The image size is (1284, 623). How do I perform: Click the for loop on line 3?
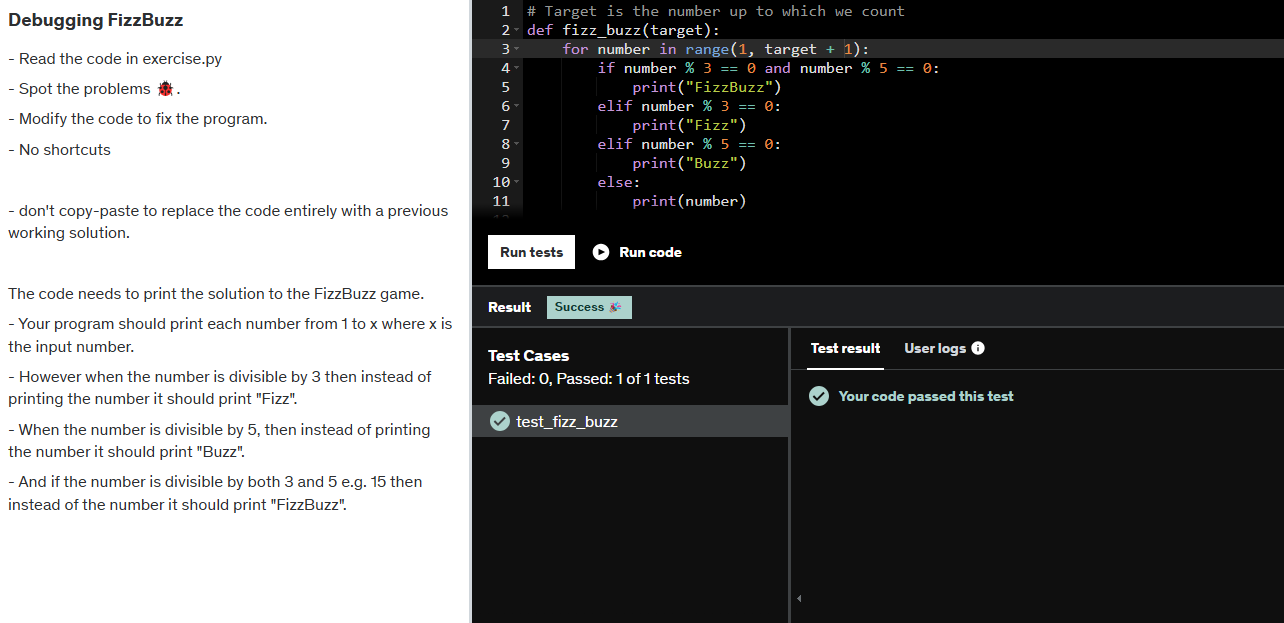(x=716, y=49)
